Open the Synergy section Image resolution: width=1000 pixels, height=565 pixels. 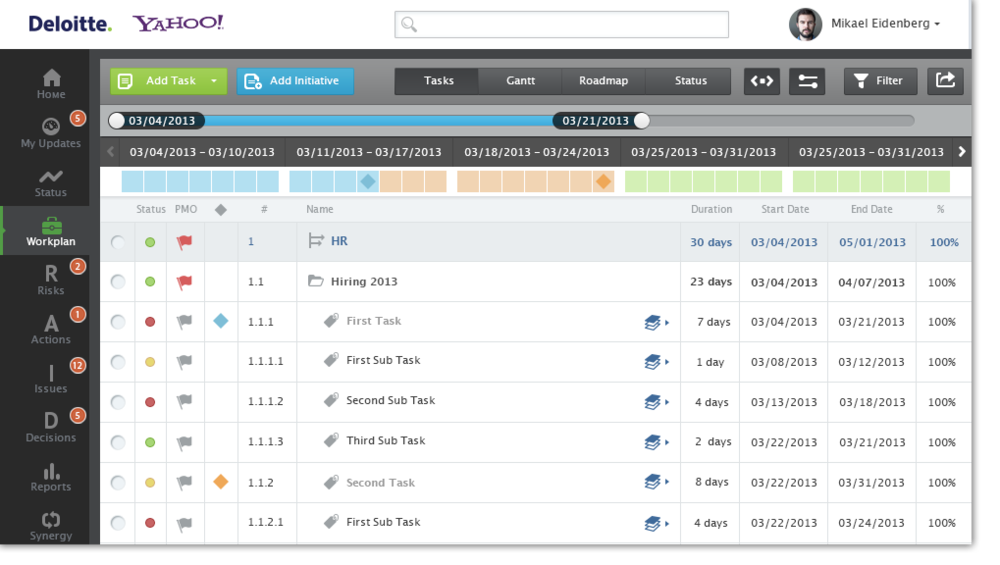50,527
